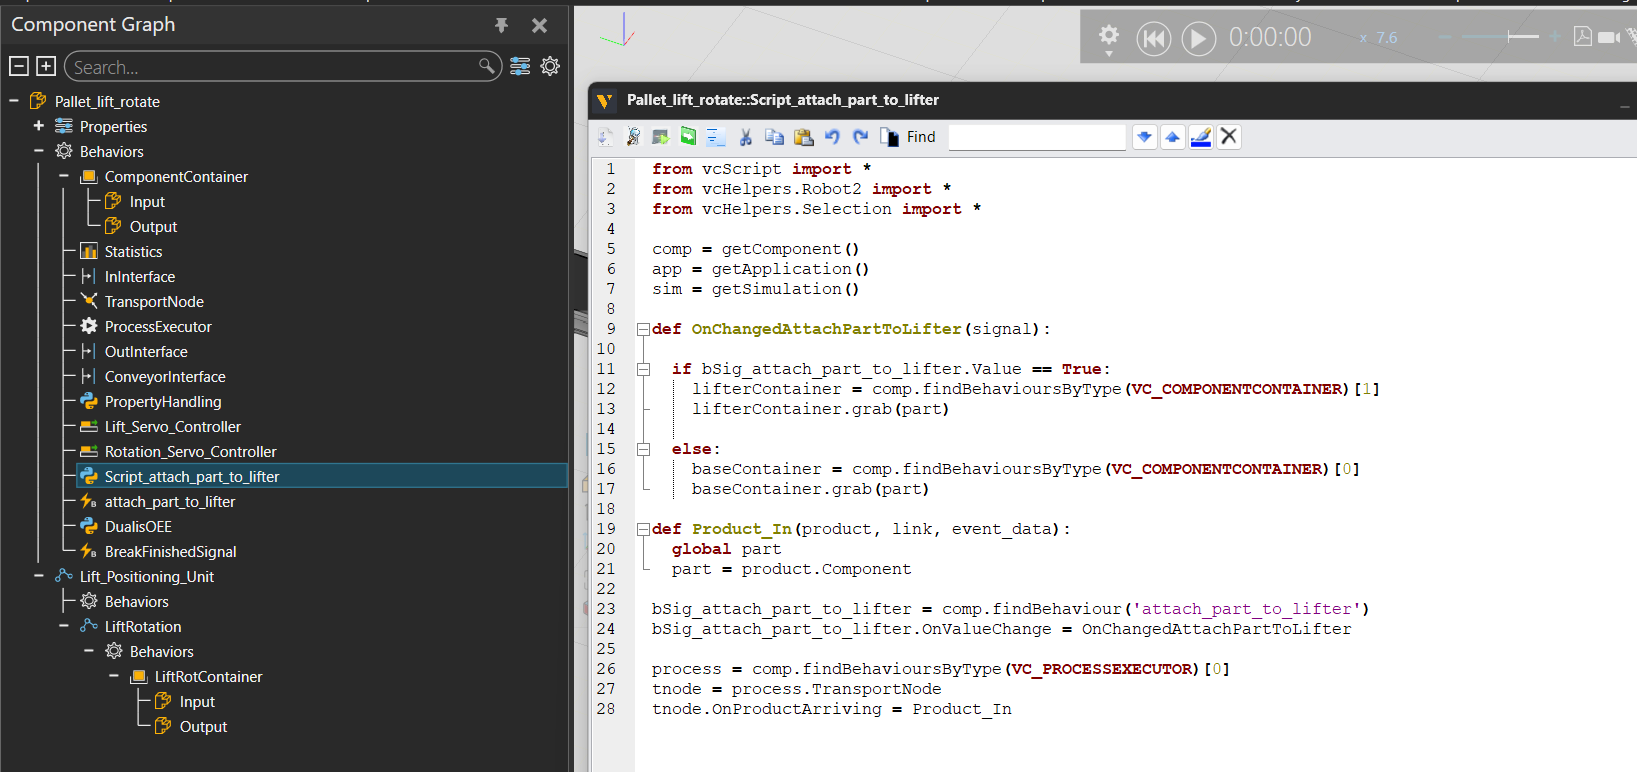Open the filter sliders icon in Component Graph
Viewport: 1637px width, 772px height.
pos(520,67)
